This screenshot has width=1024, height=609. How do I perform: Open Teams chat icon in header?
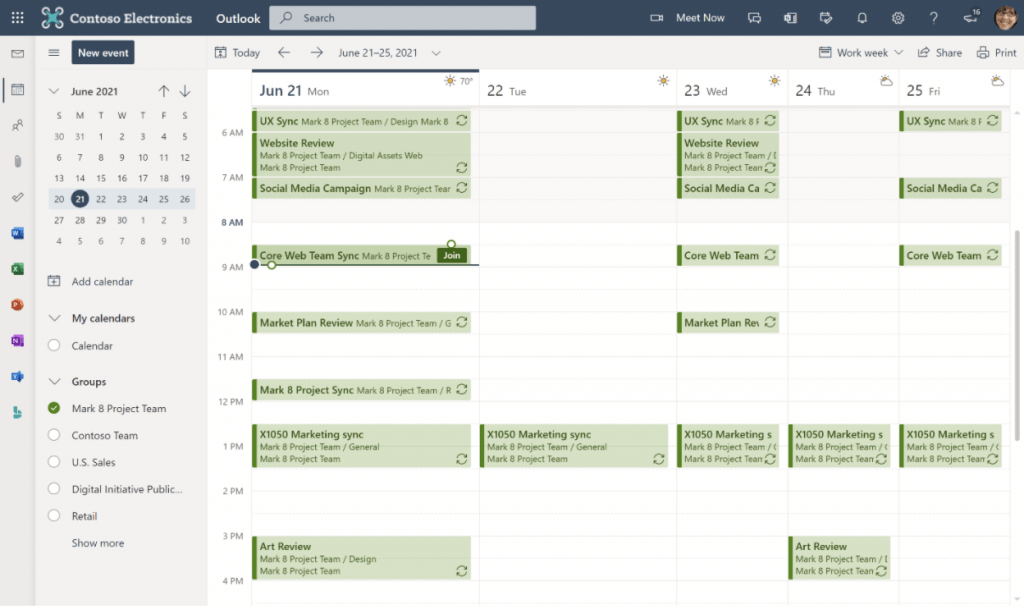(x=754, y=18)
